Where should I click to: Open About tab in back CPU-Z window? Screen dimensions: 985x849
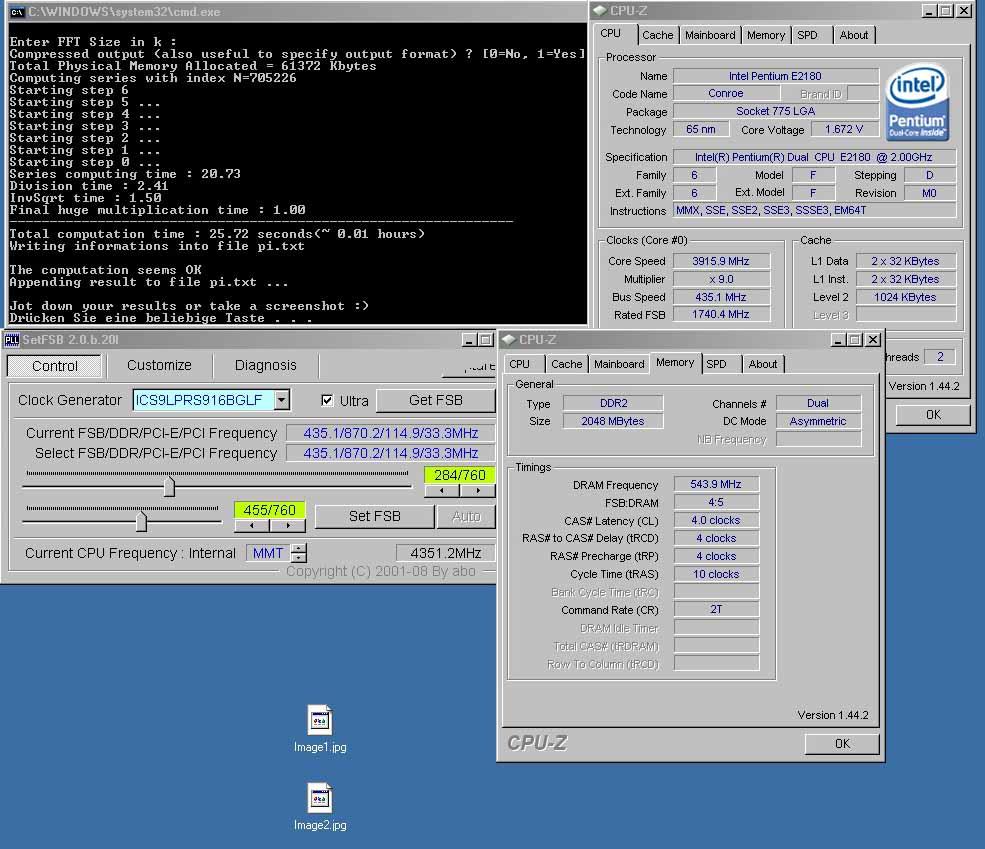[854, 35]
